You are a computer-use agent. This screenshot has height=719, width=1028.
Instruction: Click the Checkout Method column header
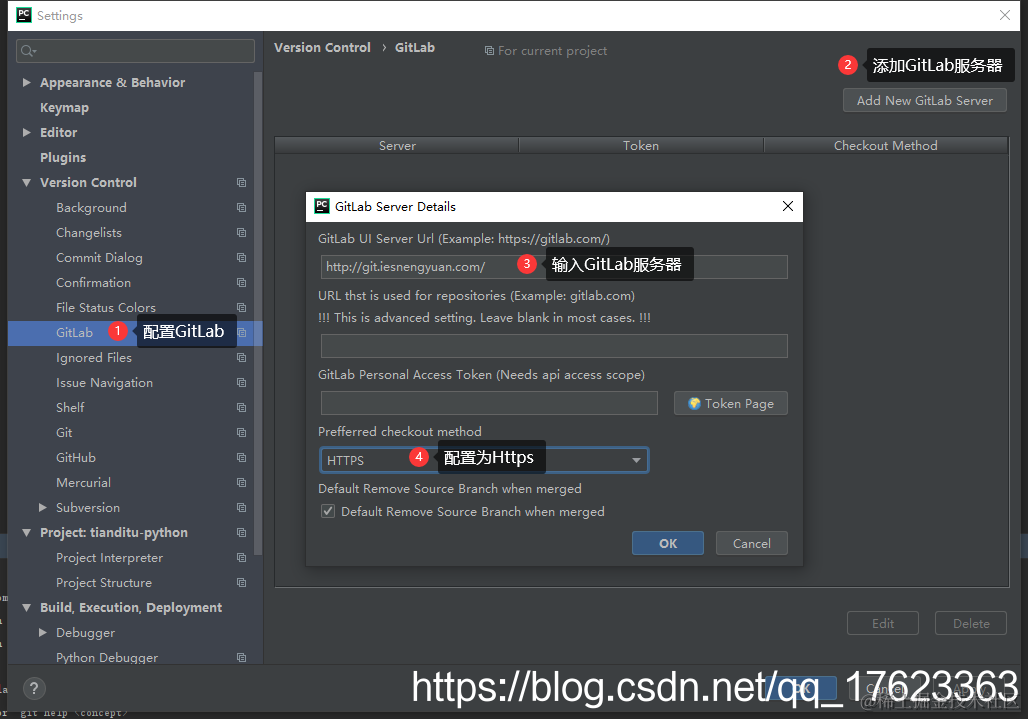pyautogui.click(x=885, y=146)
